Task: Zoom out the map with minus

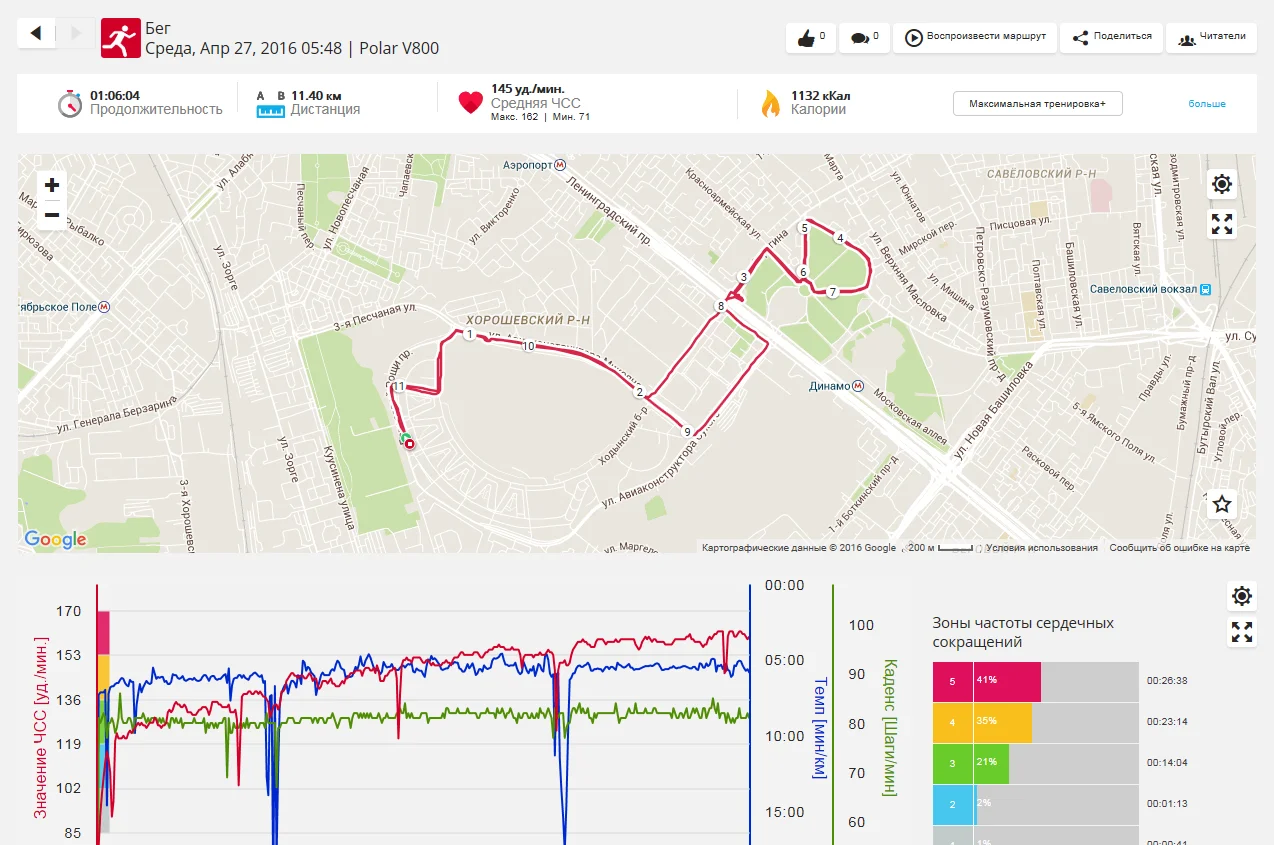Action: tap(52, 215)
